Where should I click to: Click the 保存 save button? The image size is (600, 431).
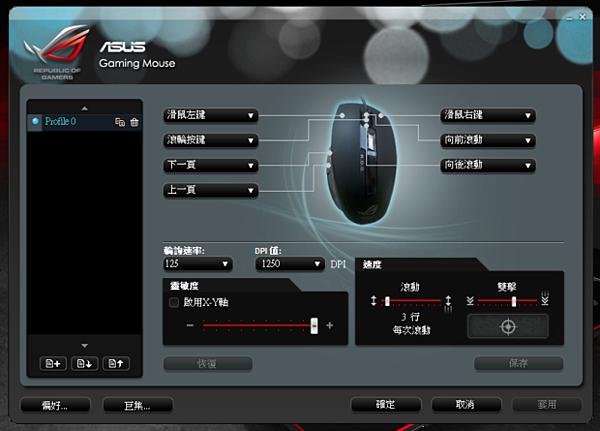(518, 363)
